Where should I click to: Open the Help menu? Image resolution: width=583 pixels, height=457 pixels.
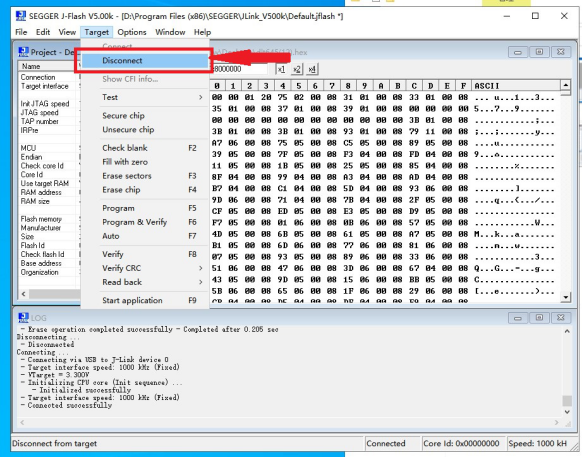point(202,32)
